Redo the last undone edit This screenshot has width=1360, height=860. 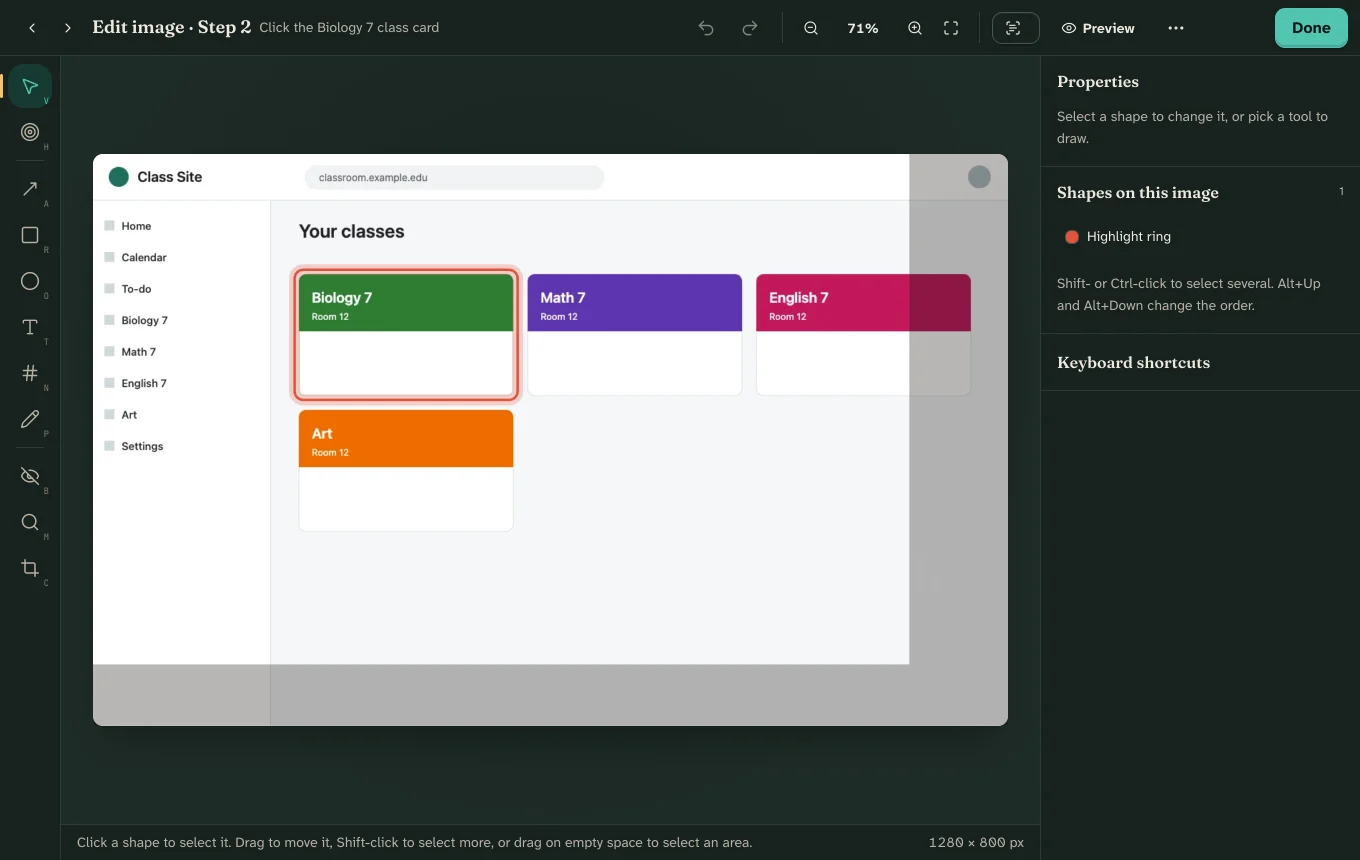tap(750, 28)
